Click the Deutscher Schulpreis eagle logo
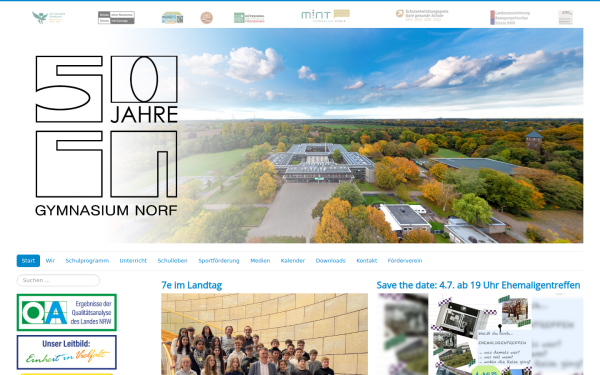600x375 pixels. (49, 18)
